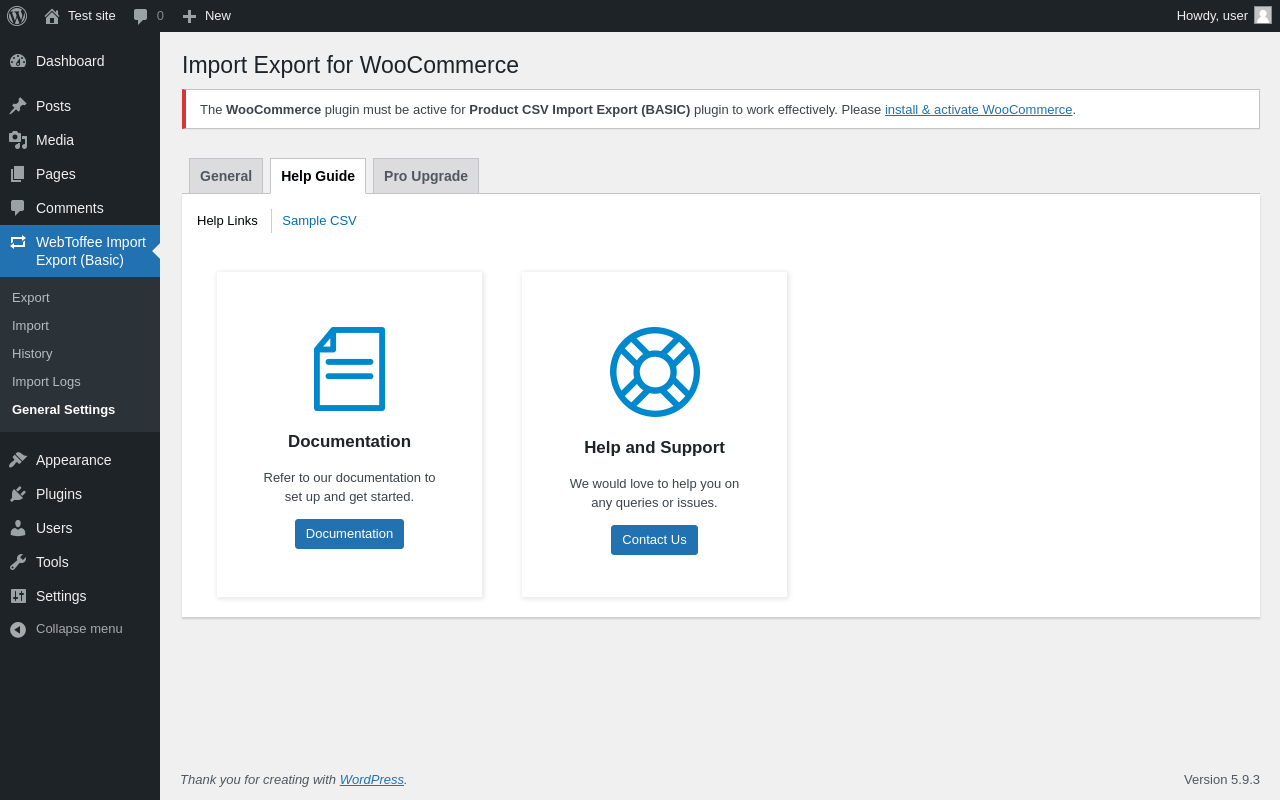Click the Documentation card heading

349,442
